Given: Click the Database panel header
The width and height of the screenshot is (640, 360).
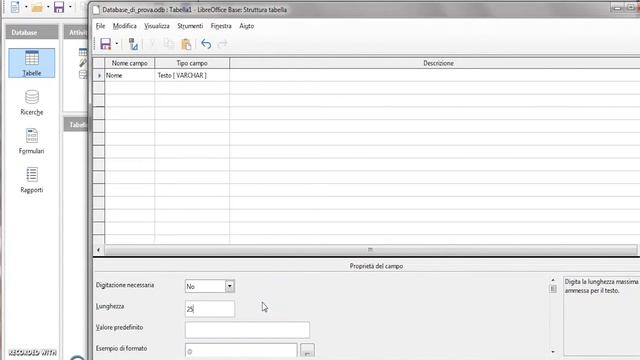Looking at the screenshot, I should click(32, 32).
